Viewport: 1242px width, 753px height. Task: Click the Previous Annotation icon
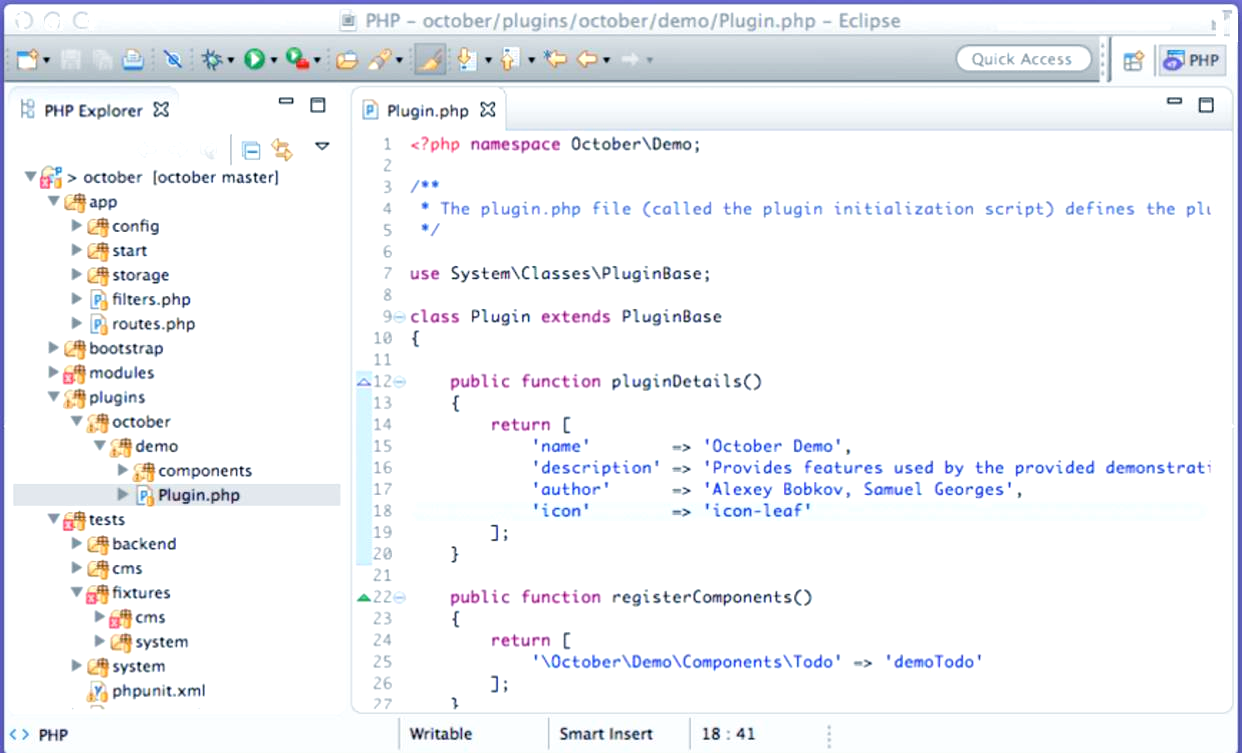(509, 60)
